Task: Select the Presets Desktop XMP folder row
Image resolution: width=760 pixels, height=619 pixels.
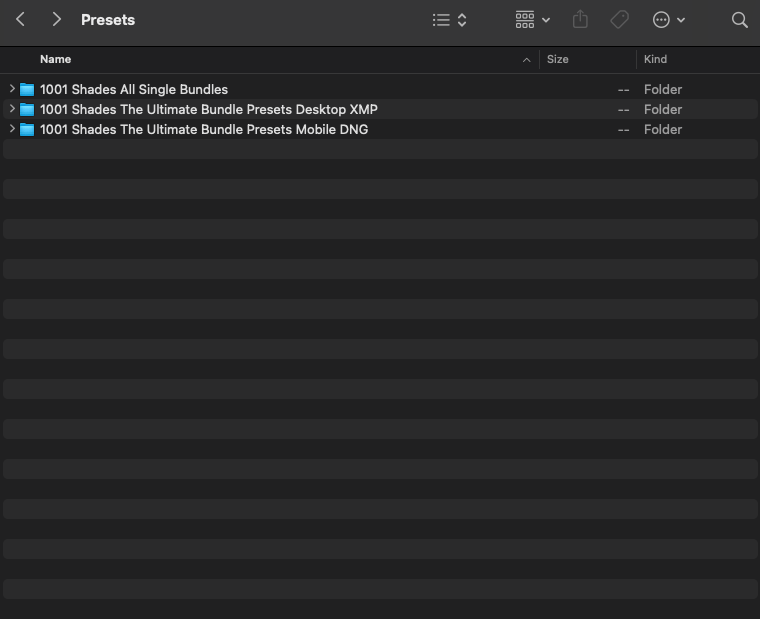Action: point(209,109)
